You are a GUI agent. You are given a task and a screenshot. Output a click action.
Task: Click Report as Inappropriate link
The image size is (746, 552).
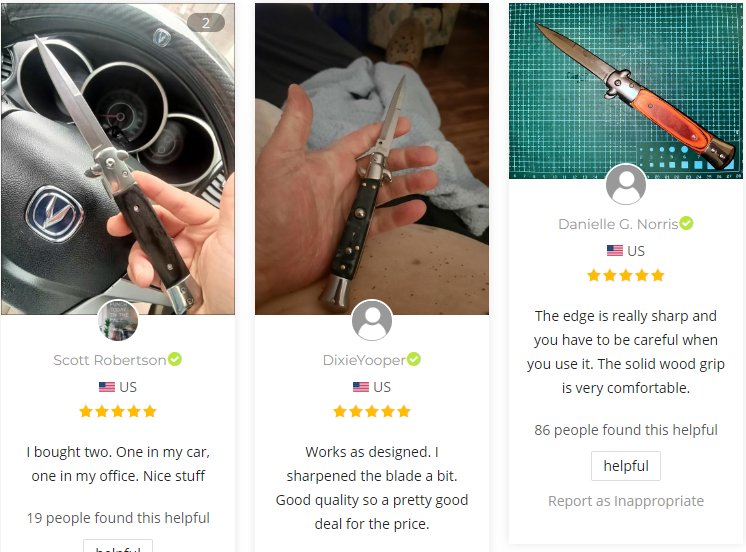[626, 501]
